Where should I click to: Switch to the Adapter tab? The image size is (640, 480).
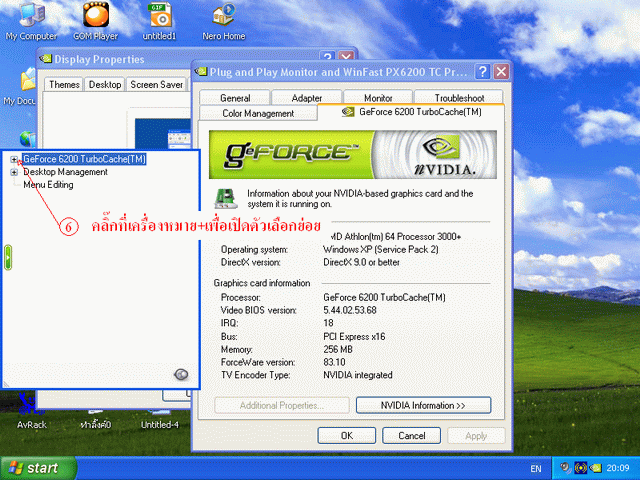point(307,98)
